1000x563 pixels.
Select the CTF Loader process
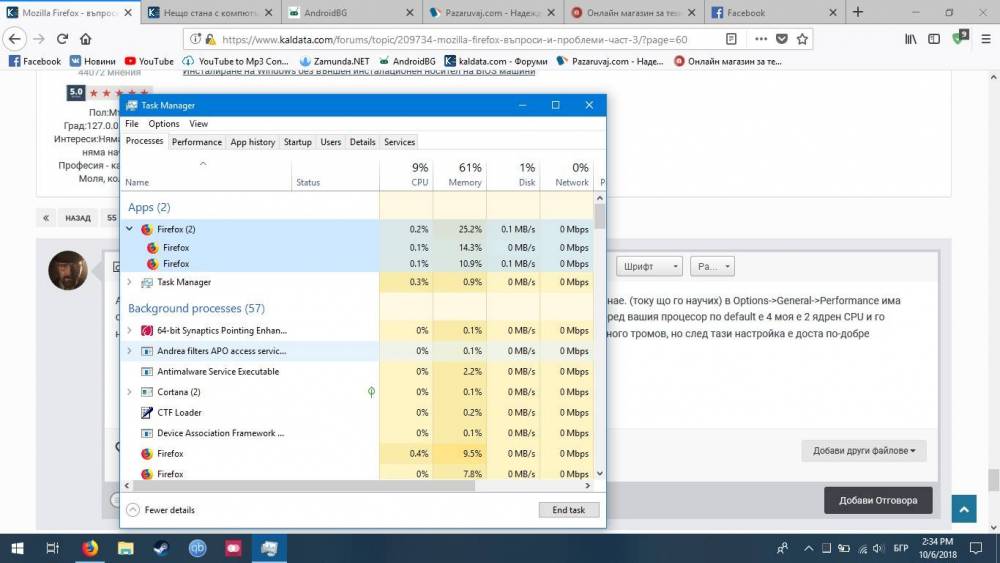[x=357, y=413]
